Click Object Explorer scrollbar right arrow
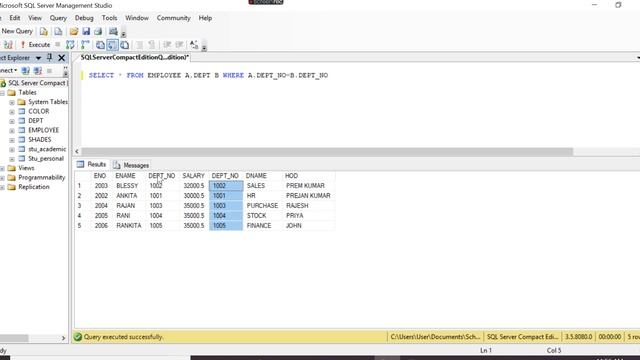The image size is (640, 360). 63,338
